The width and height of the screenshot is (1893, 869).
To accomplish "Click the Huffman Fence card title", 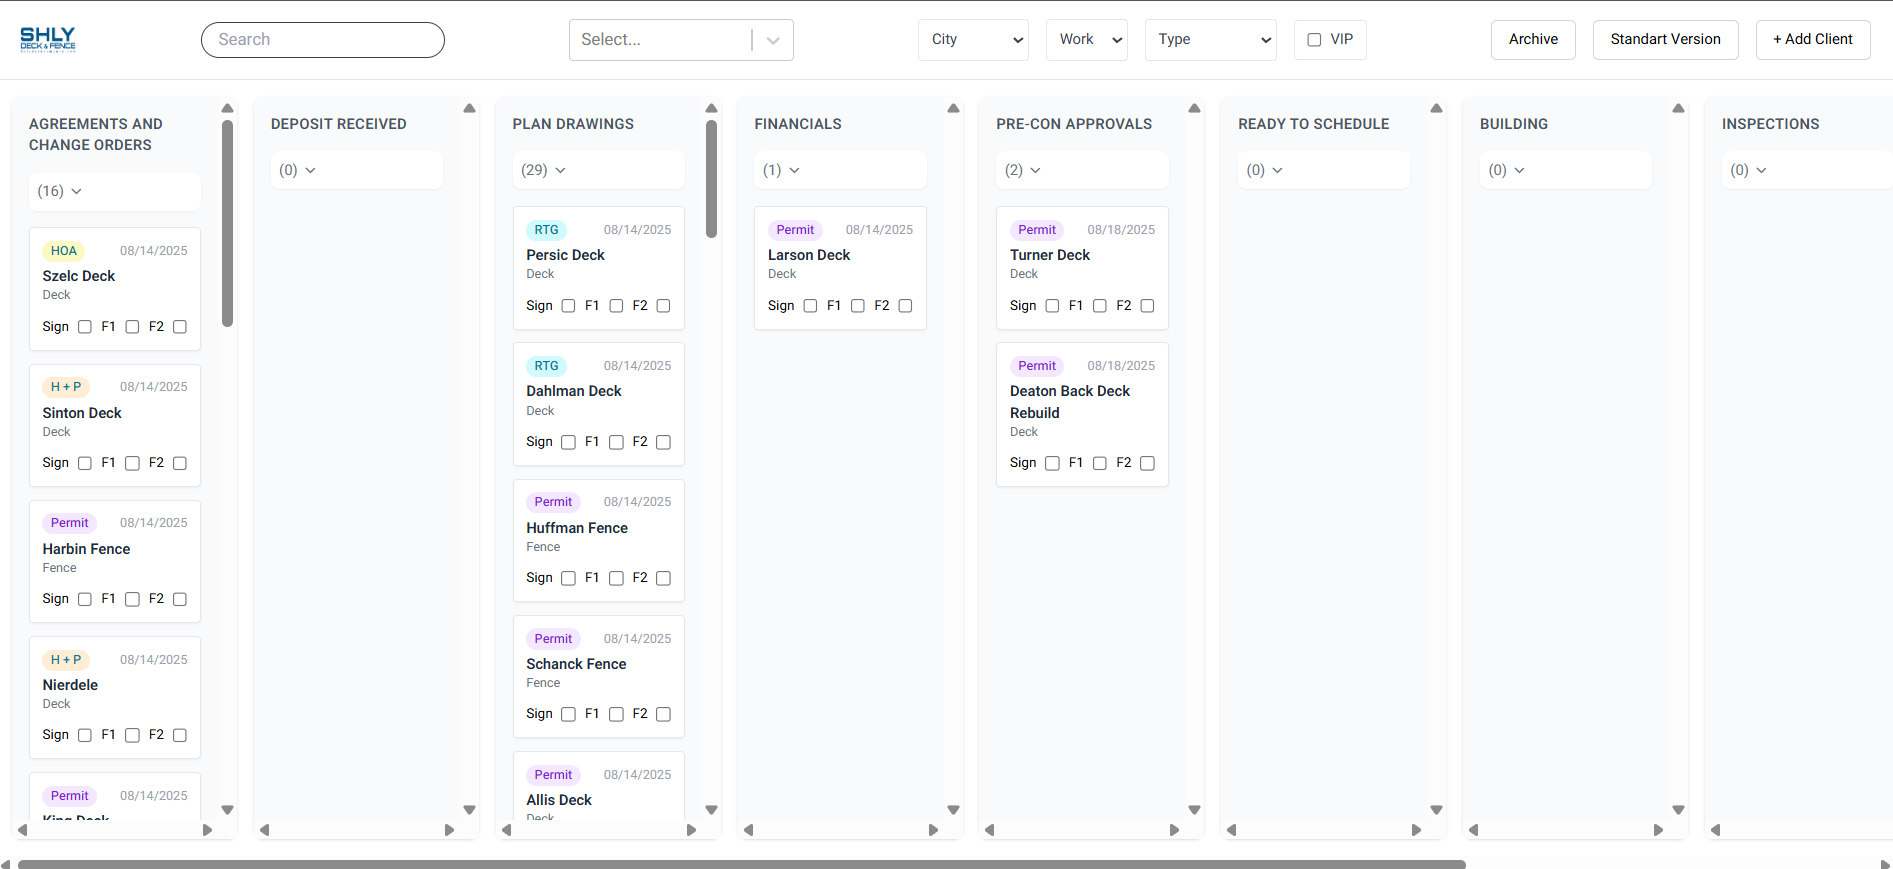I will click(577, 528).
